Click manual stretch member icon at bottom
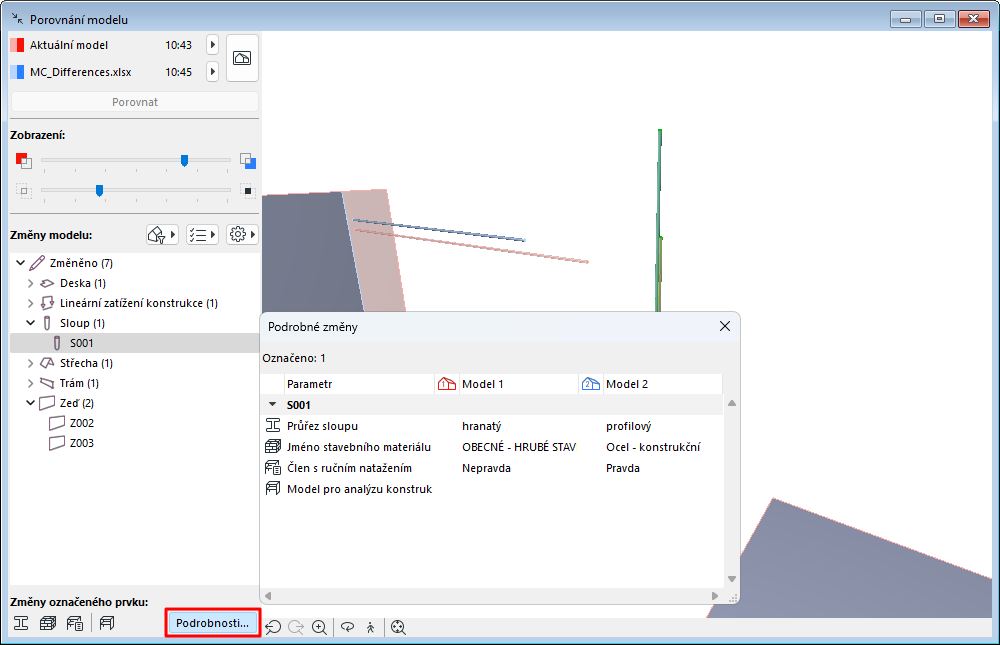Viewport: 1000px width, 645px height. tap(75, 623)
